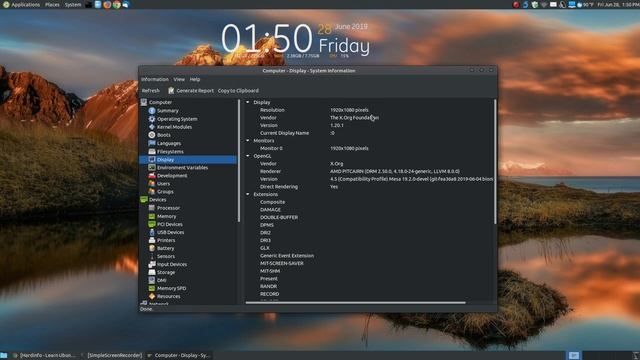Open the Storage disk icon
This screenshot has width=640, height=360.
point(152,272)
